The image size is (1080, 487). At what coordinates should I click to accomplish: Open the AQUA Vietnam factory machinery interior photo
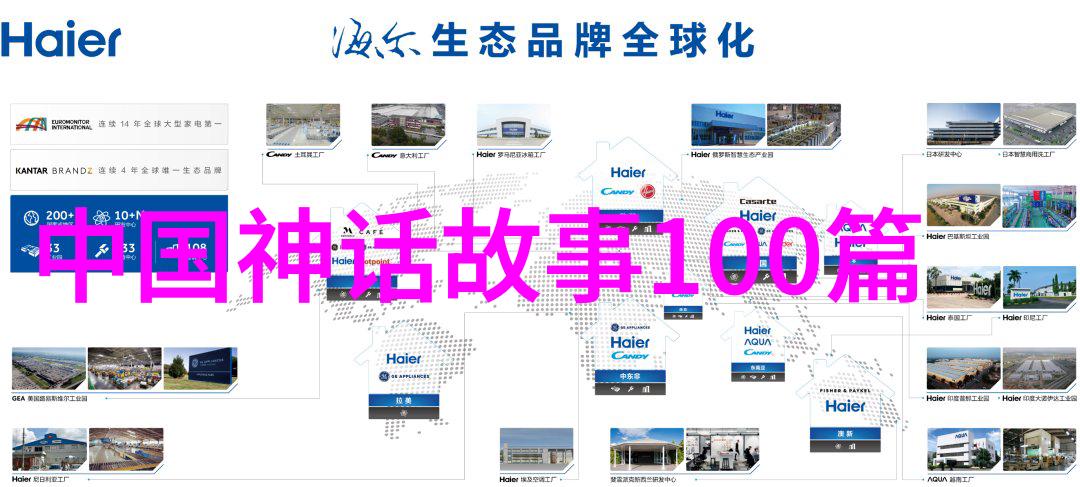[x=1039, y=449]
